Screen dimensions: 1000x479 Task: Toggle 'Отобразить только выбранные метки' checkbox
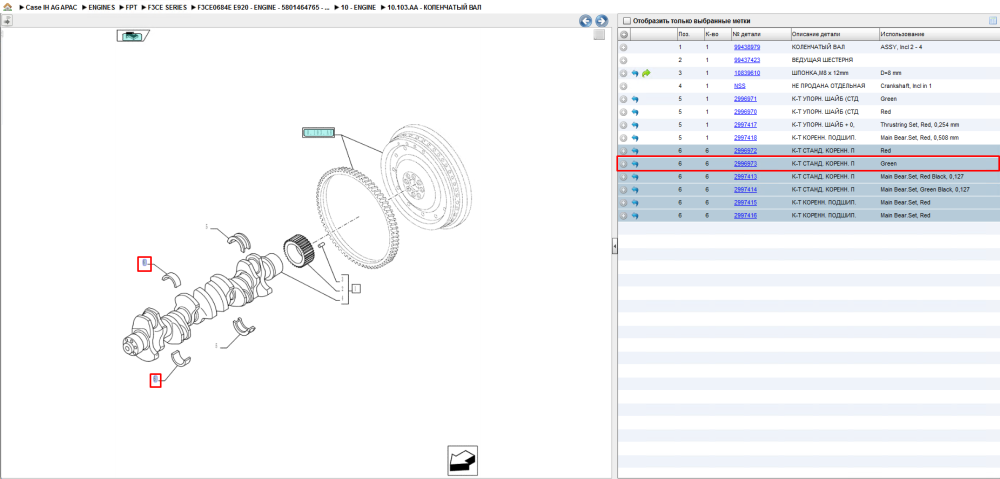(x=627, y=21)
